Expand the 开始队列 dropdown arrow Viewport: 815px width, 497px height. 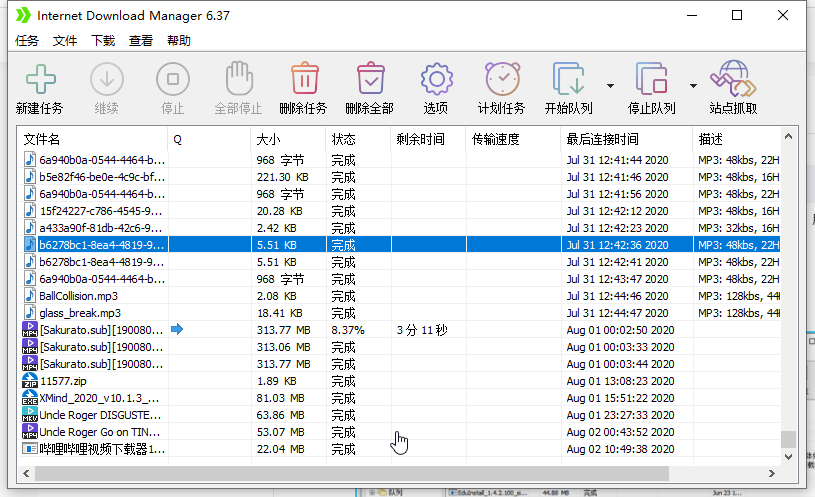tap(610, 86)
